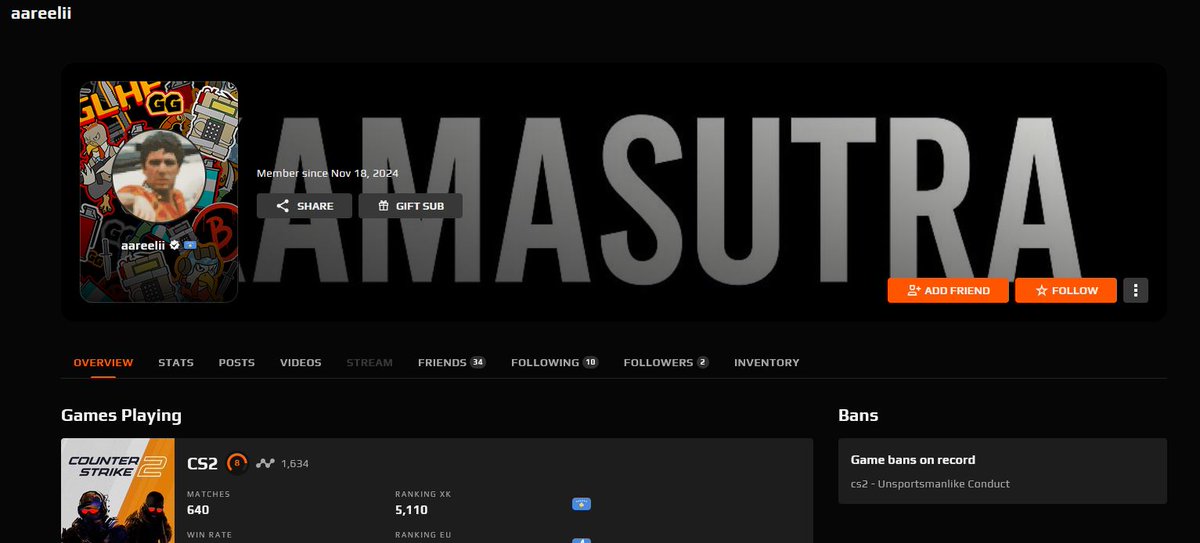Click the aareelii username under the avatar

143,245
